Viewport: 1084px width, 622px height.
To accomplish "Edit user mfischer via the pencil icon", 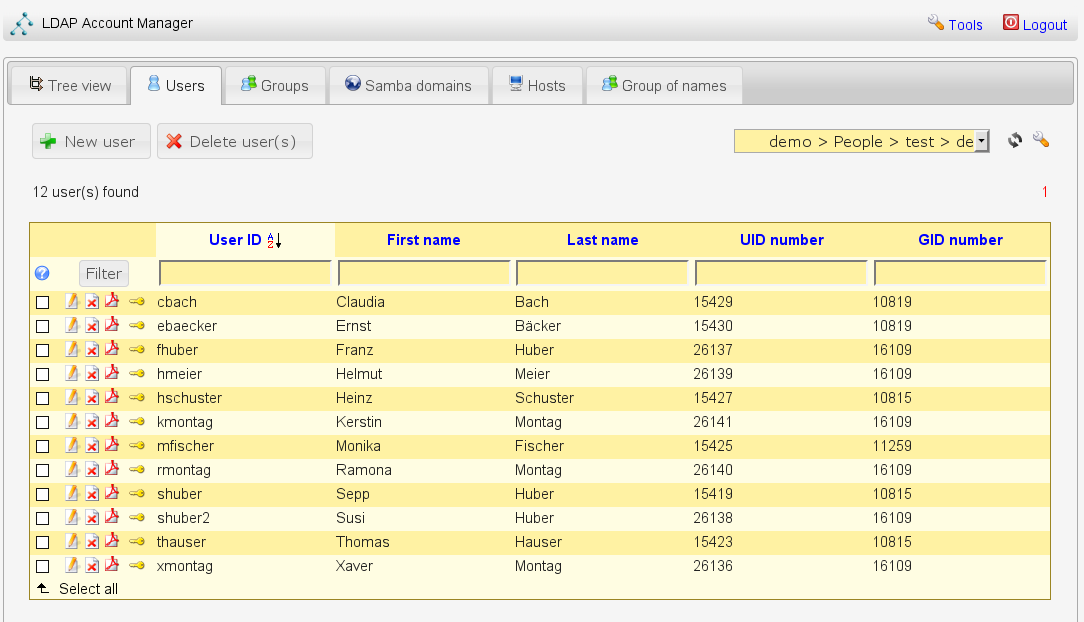I will point(72,445).
